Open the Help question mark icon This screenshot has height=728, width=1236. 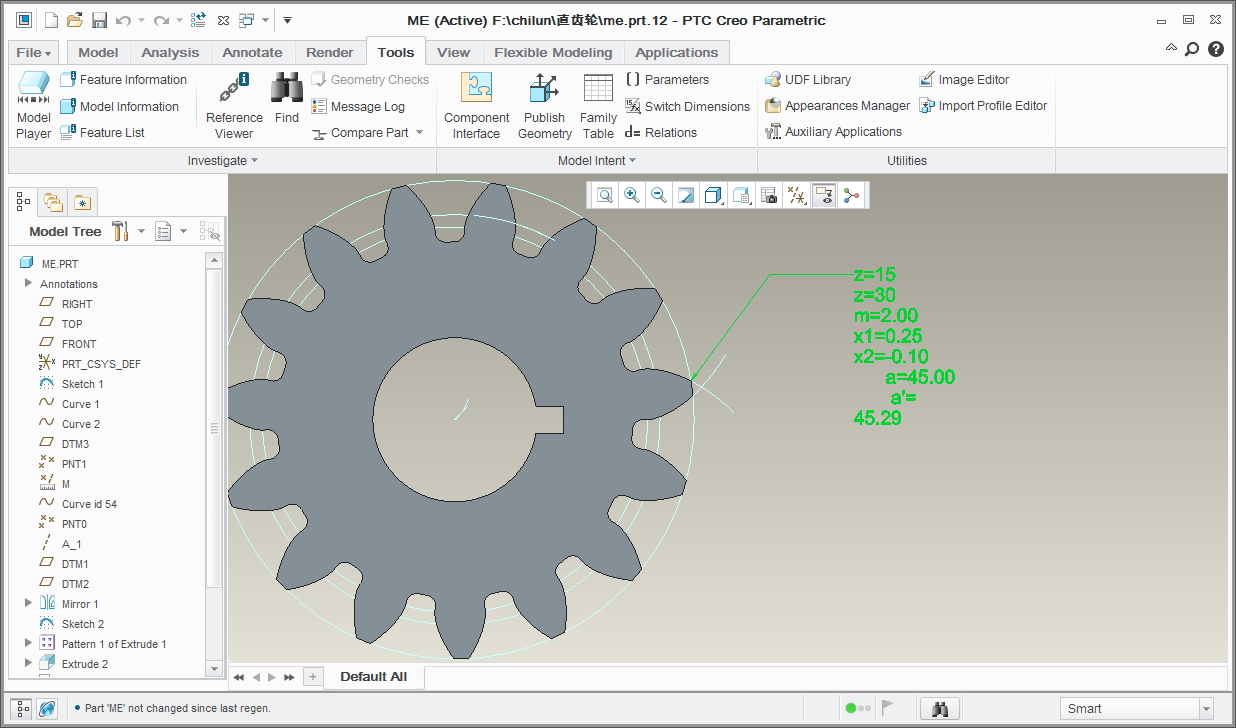click(x=1216, y=49)
